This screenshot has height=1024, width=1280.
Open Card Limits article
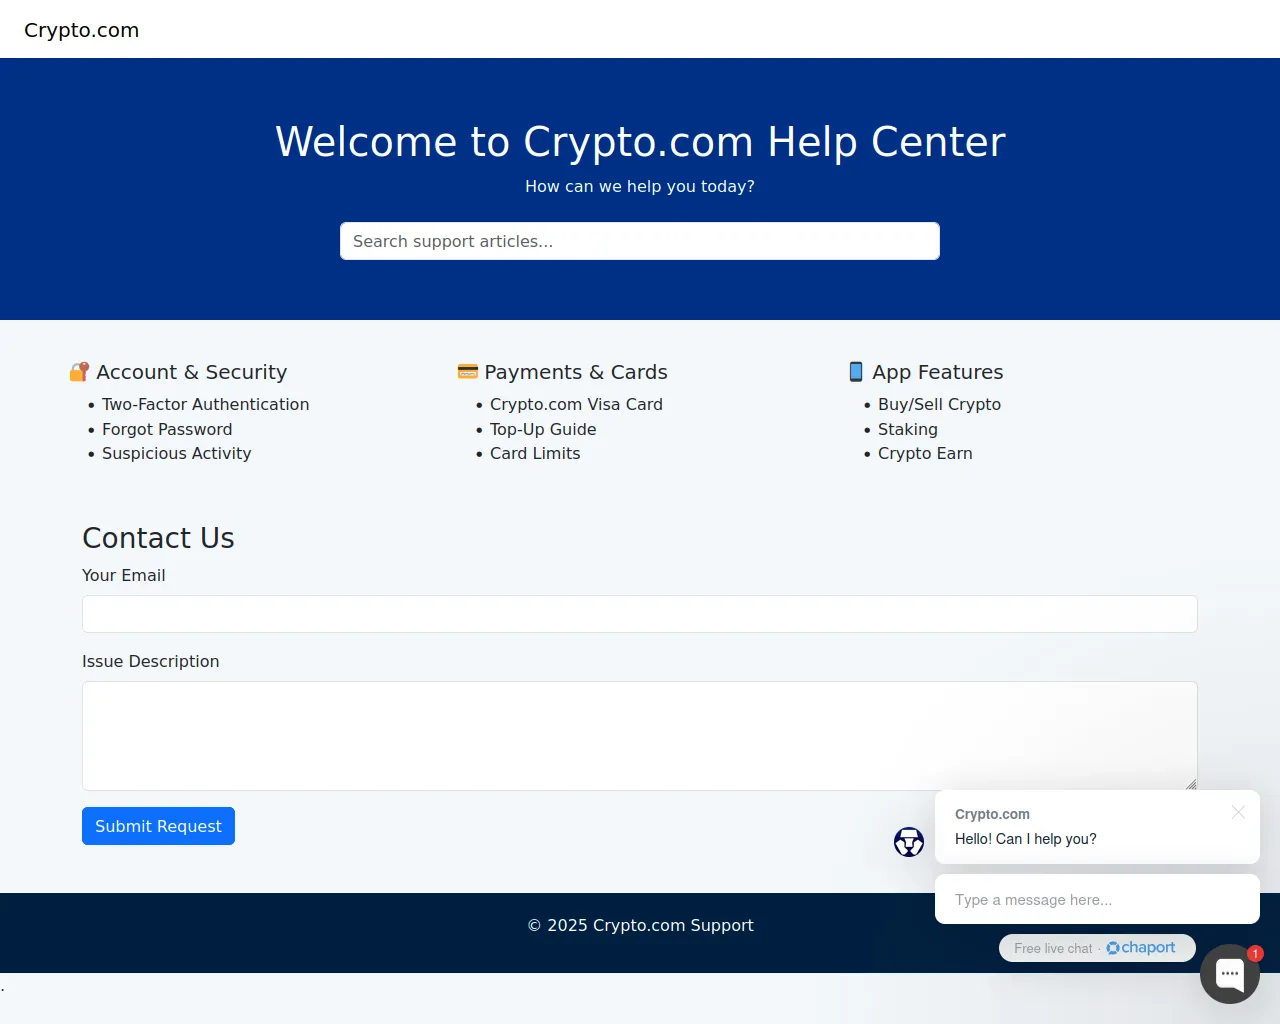535,453
